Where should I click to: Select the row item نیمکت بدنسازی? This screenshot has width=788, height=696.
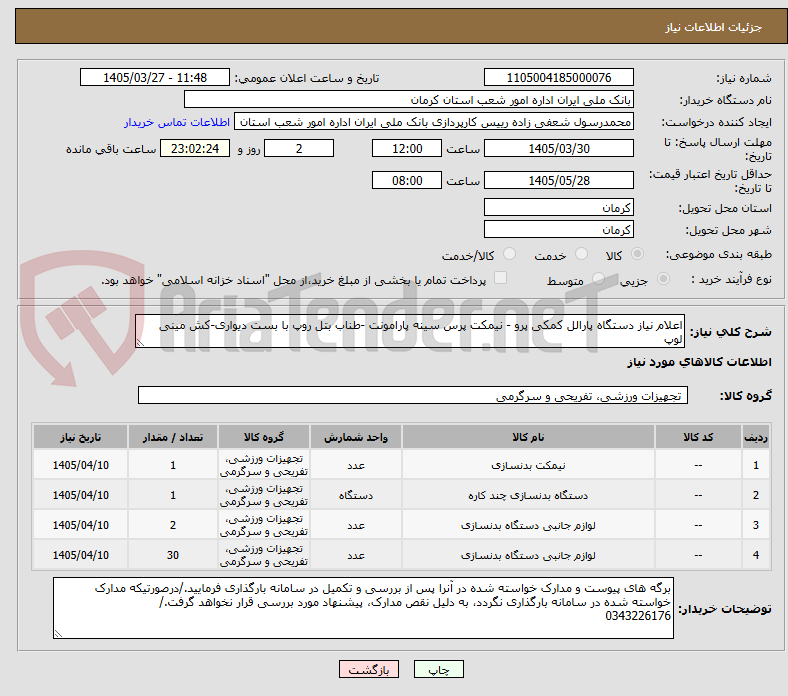click(x=528, y=465)
